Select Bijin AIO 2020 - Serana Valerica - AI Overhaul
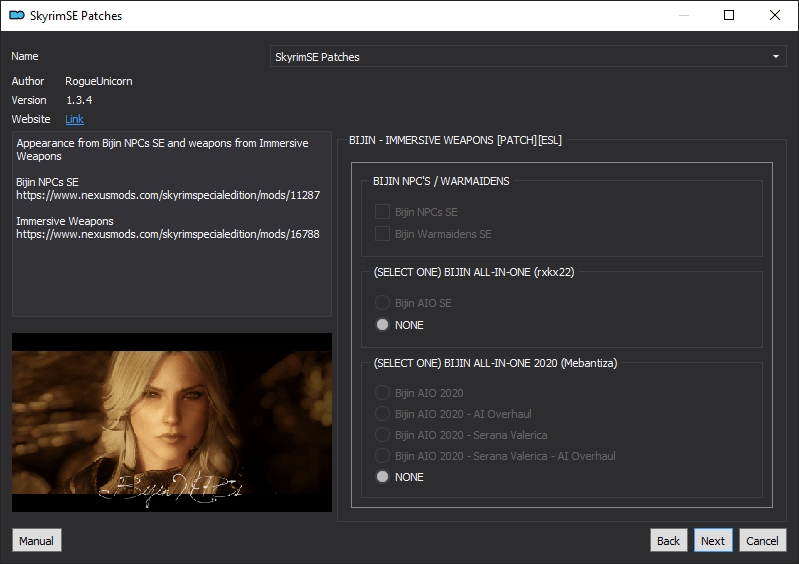Image resolution: width=799 pixels, height=564 pixels. pos(382,455)
